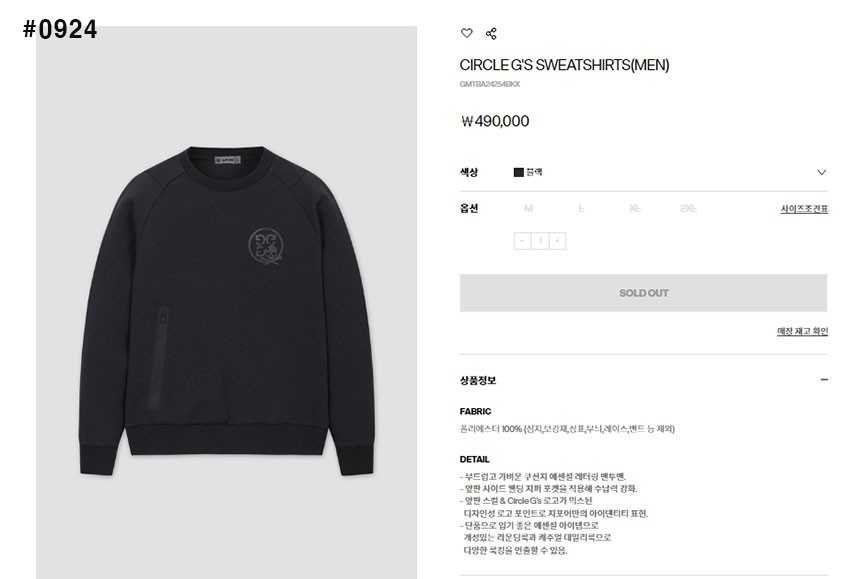Screen dimensions: 860x579
Task: Choose size XL option
Action: [x=634, y=208]
